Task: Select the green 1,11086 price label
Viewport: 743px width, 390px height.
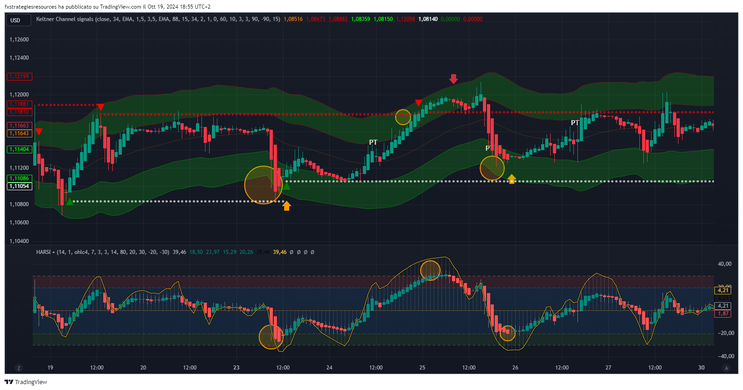Action: tap(19, 179)
